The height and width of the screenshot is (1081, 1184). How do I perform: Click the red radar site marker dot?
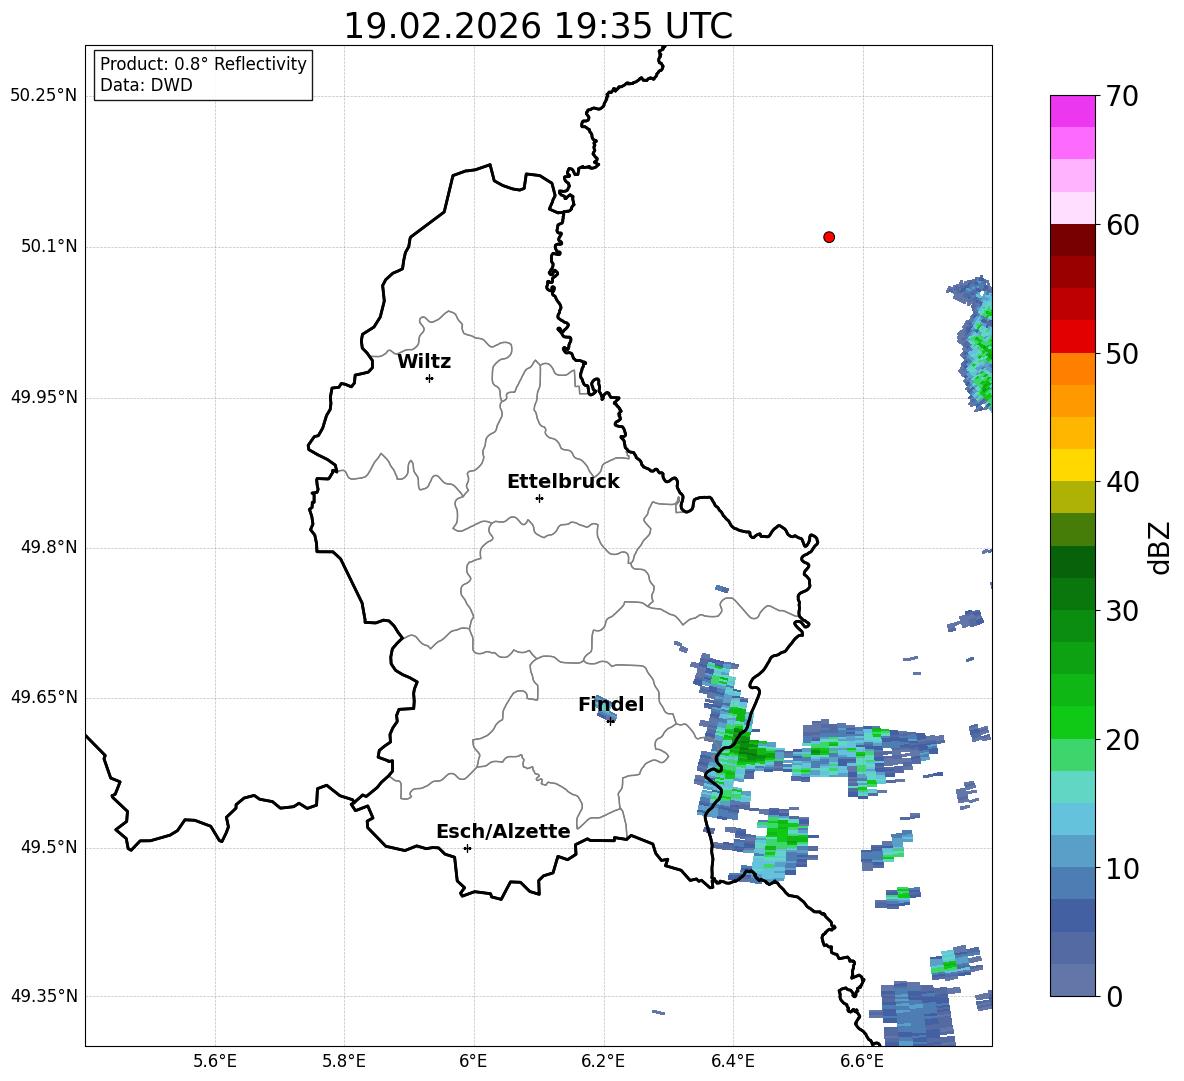coord(829,237)
